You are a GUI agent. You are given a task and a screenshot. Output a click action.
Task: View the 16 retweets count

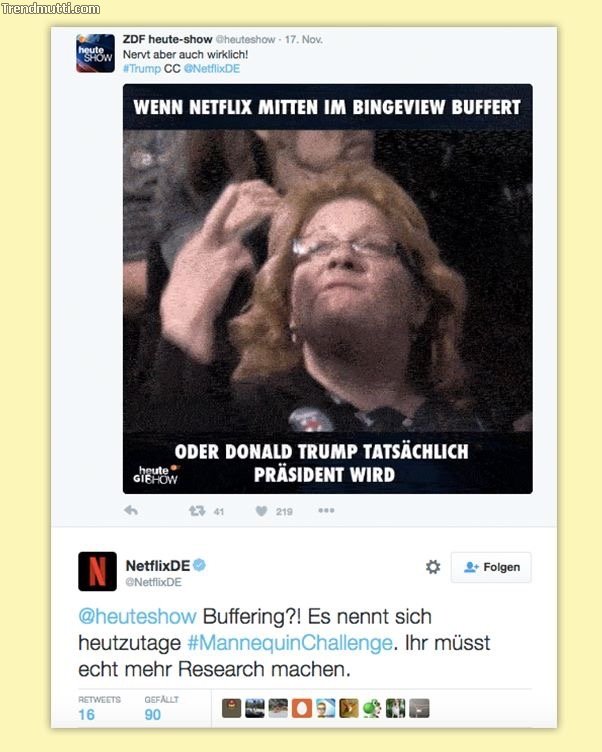pyautogui.click(x=87, y=715)
